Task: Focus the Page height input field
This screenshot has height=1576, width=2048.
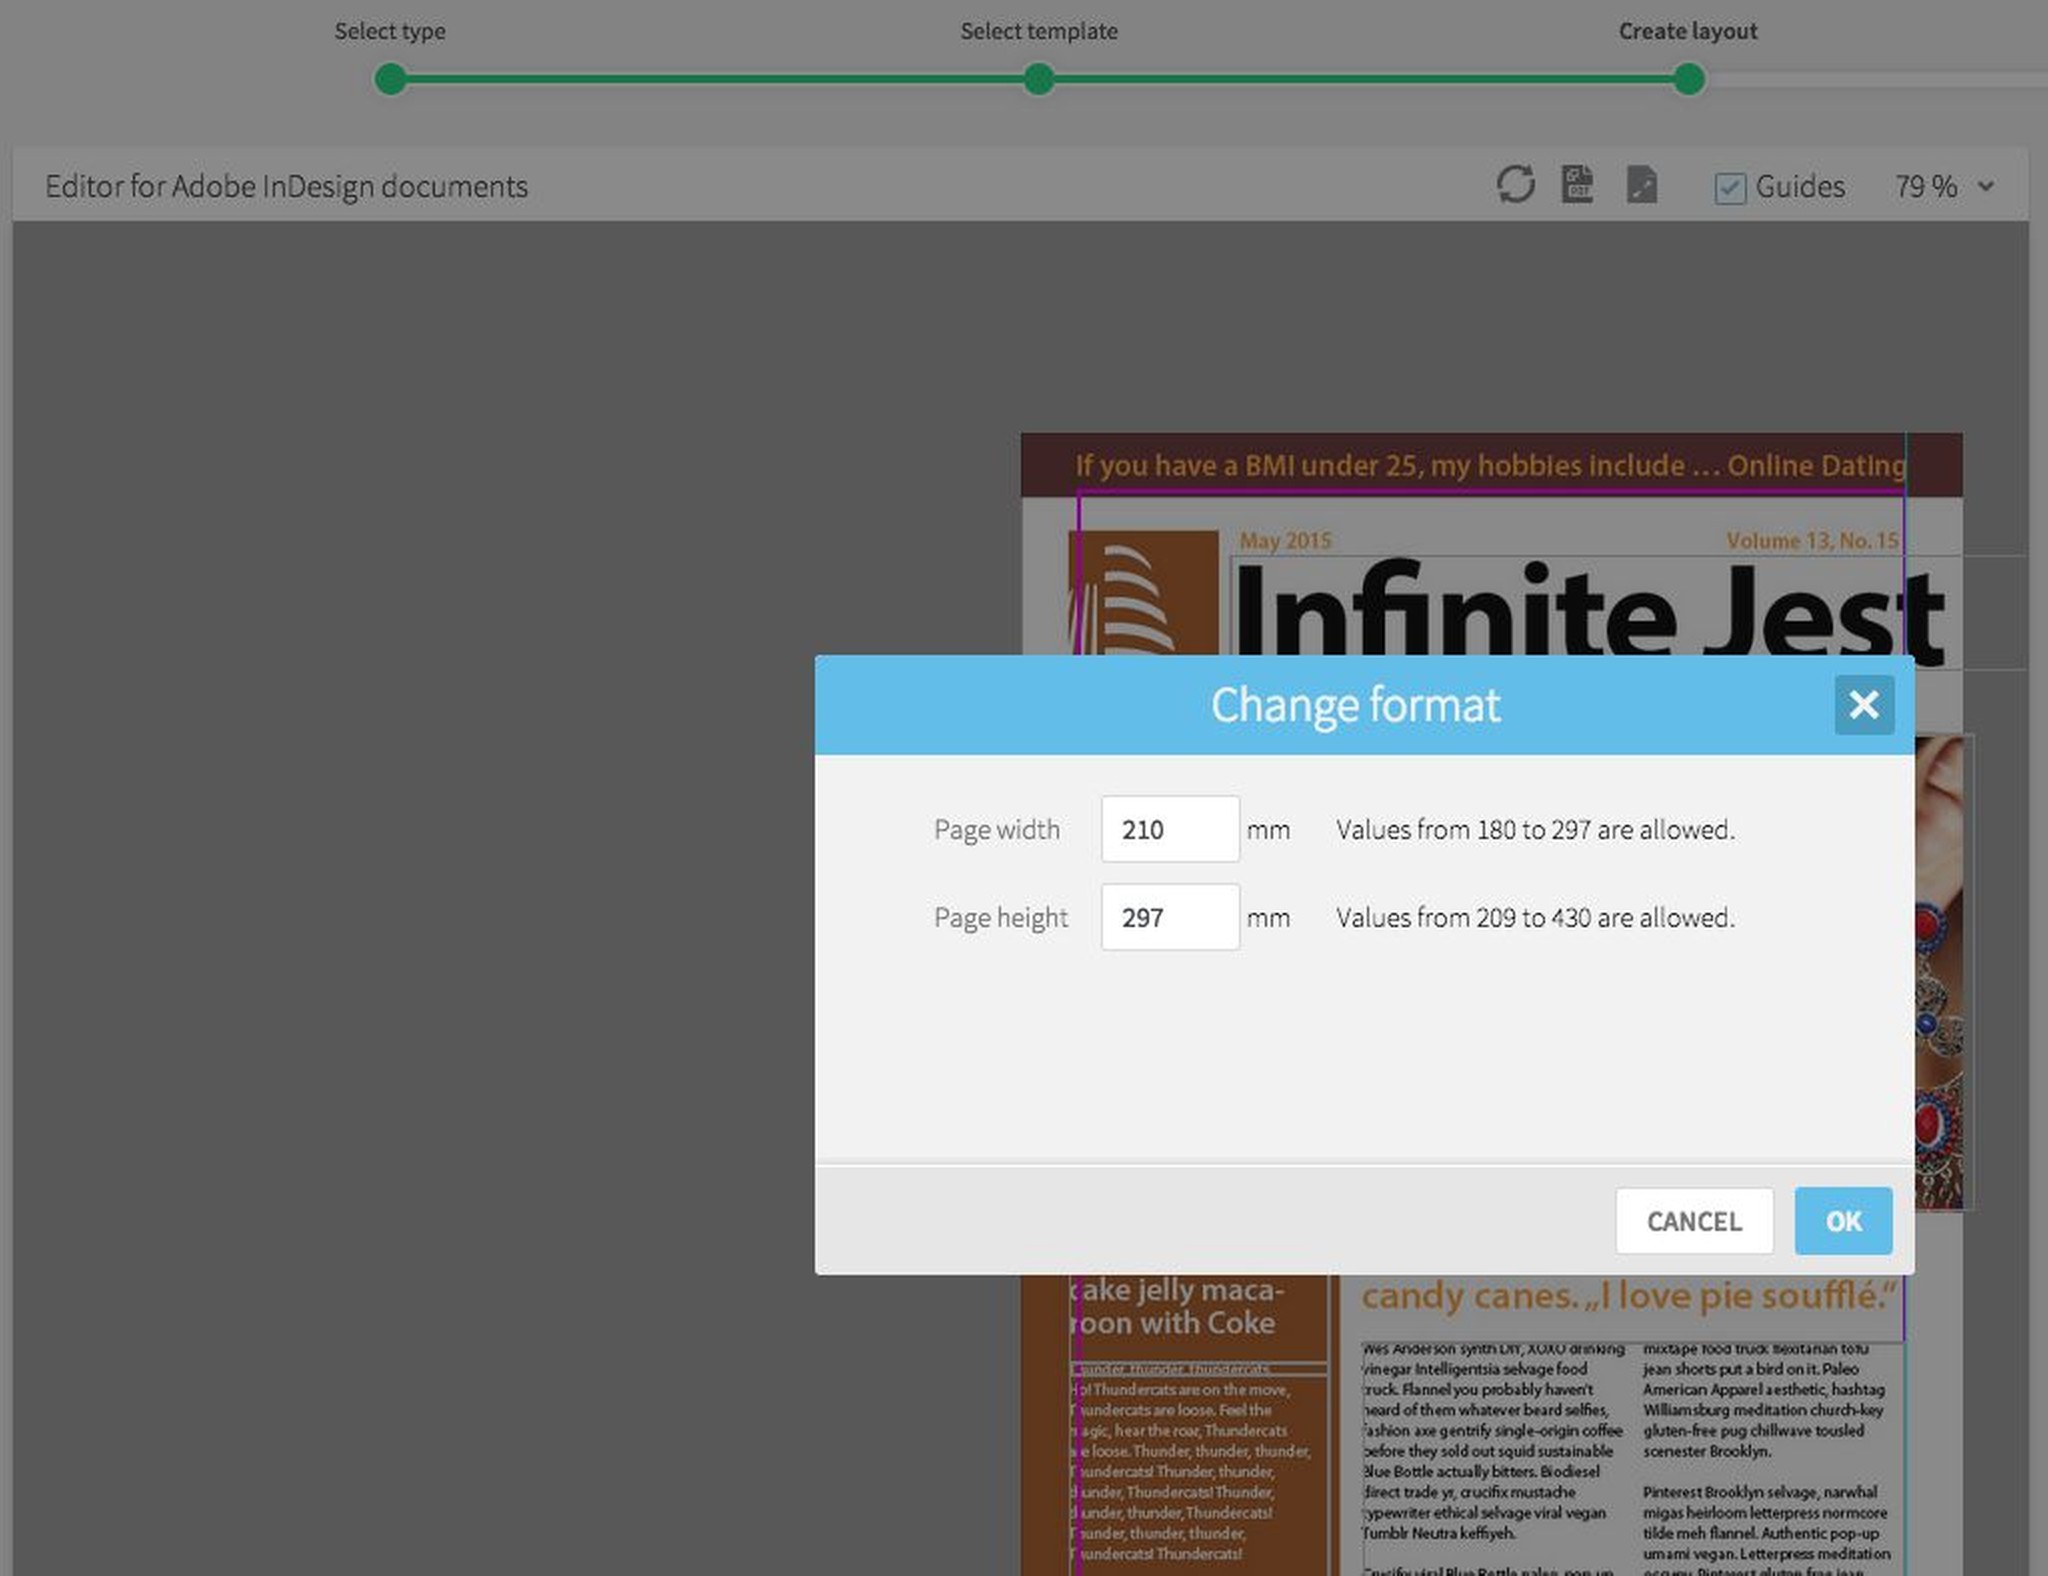Action: tap(1169, 917)
